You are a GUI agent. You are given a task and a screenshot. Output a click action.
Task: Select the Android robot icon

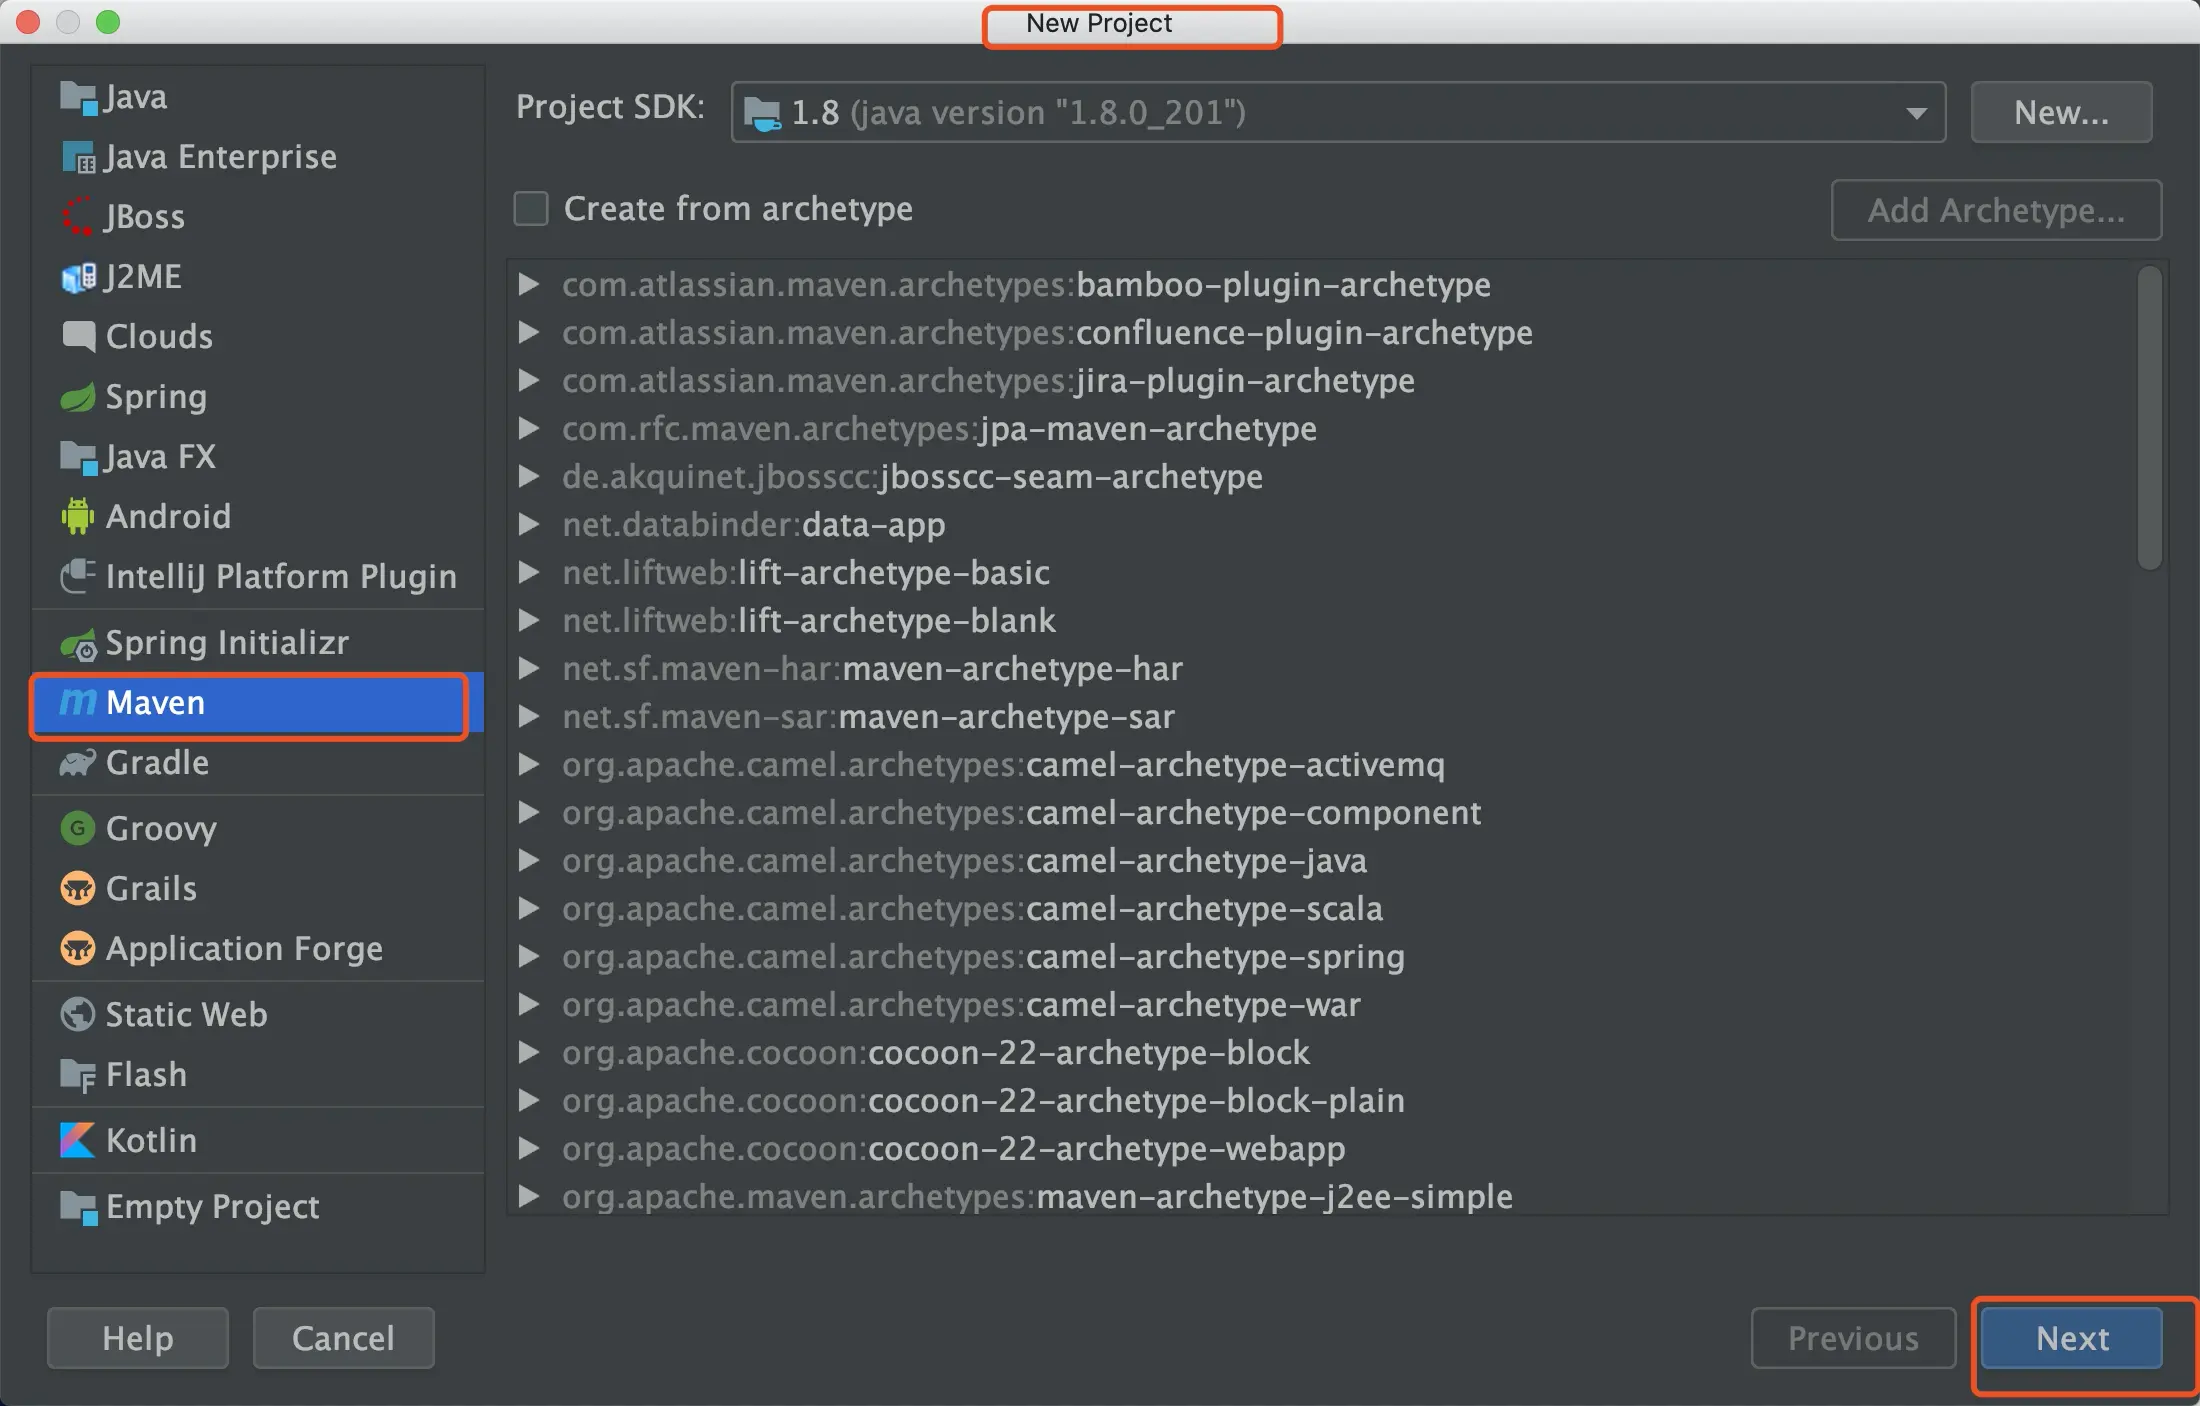[x=78, y=517]
